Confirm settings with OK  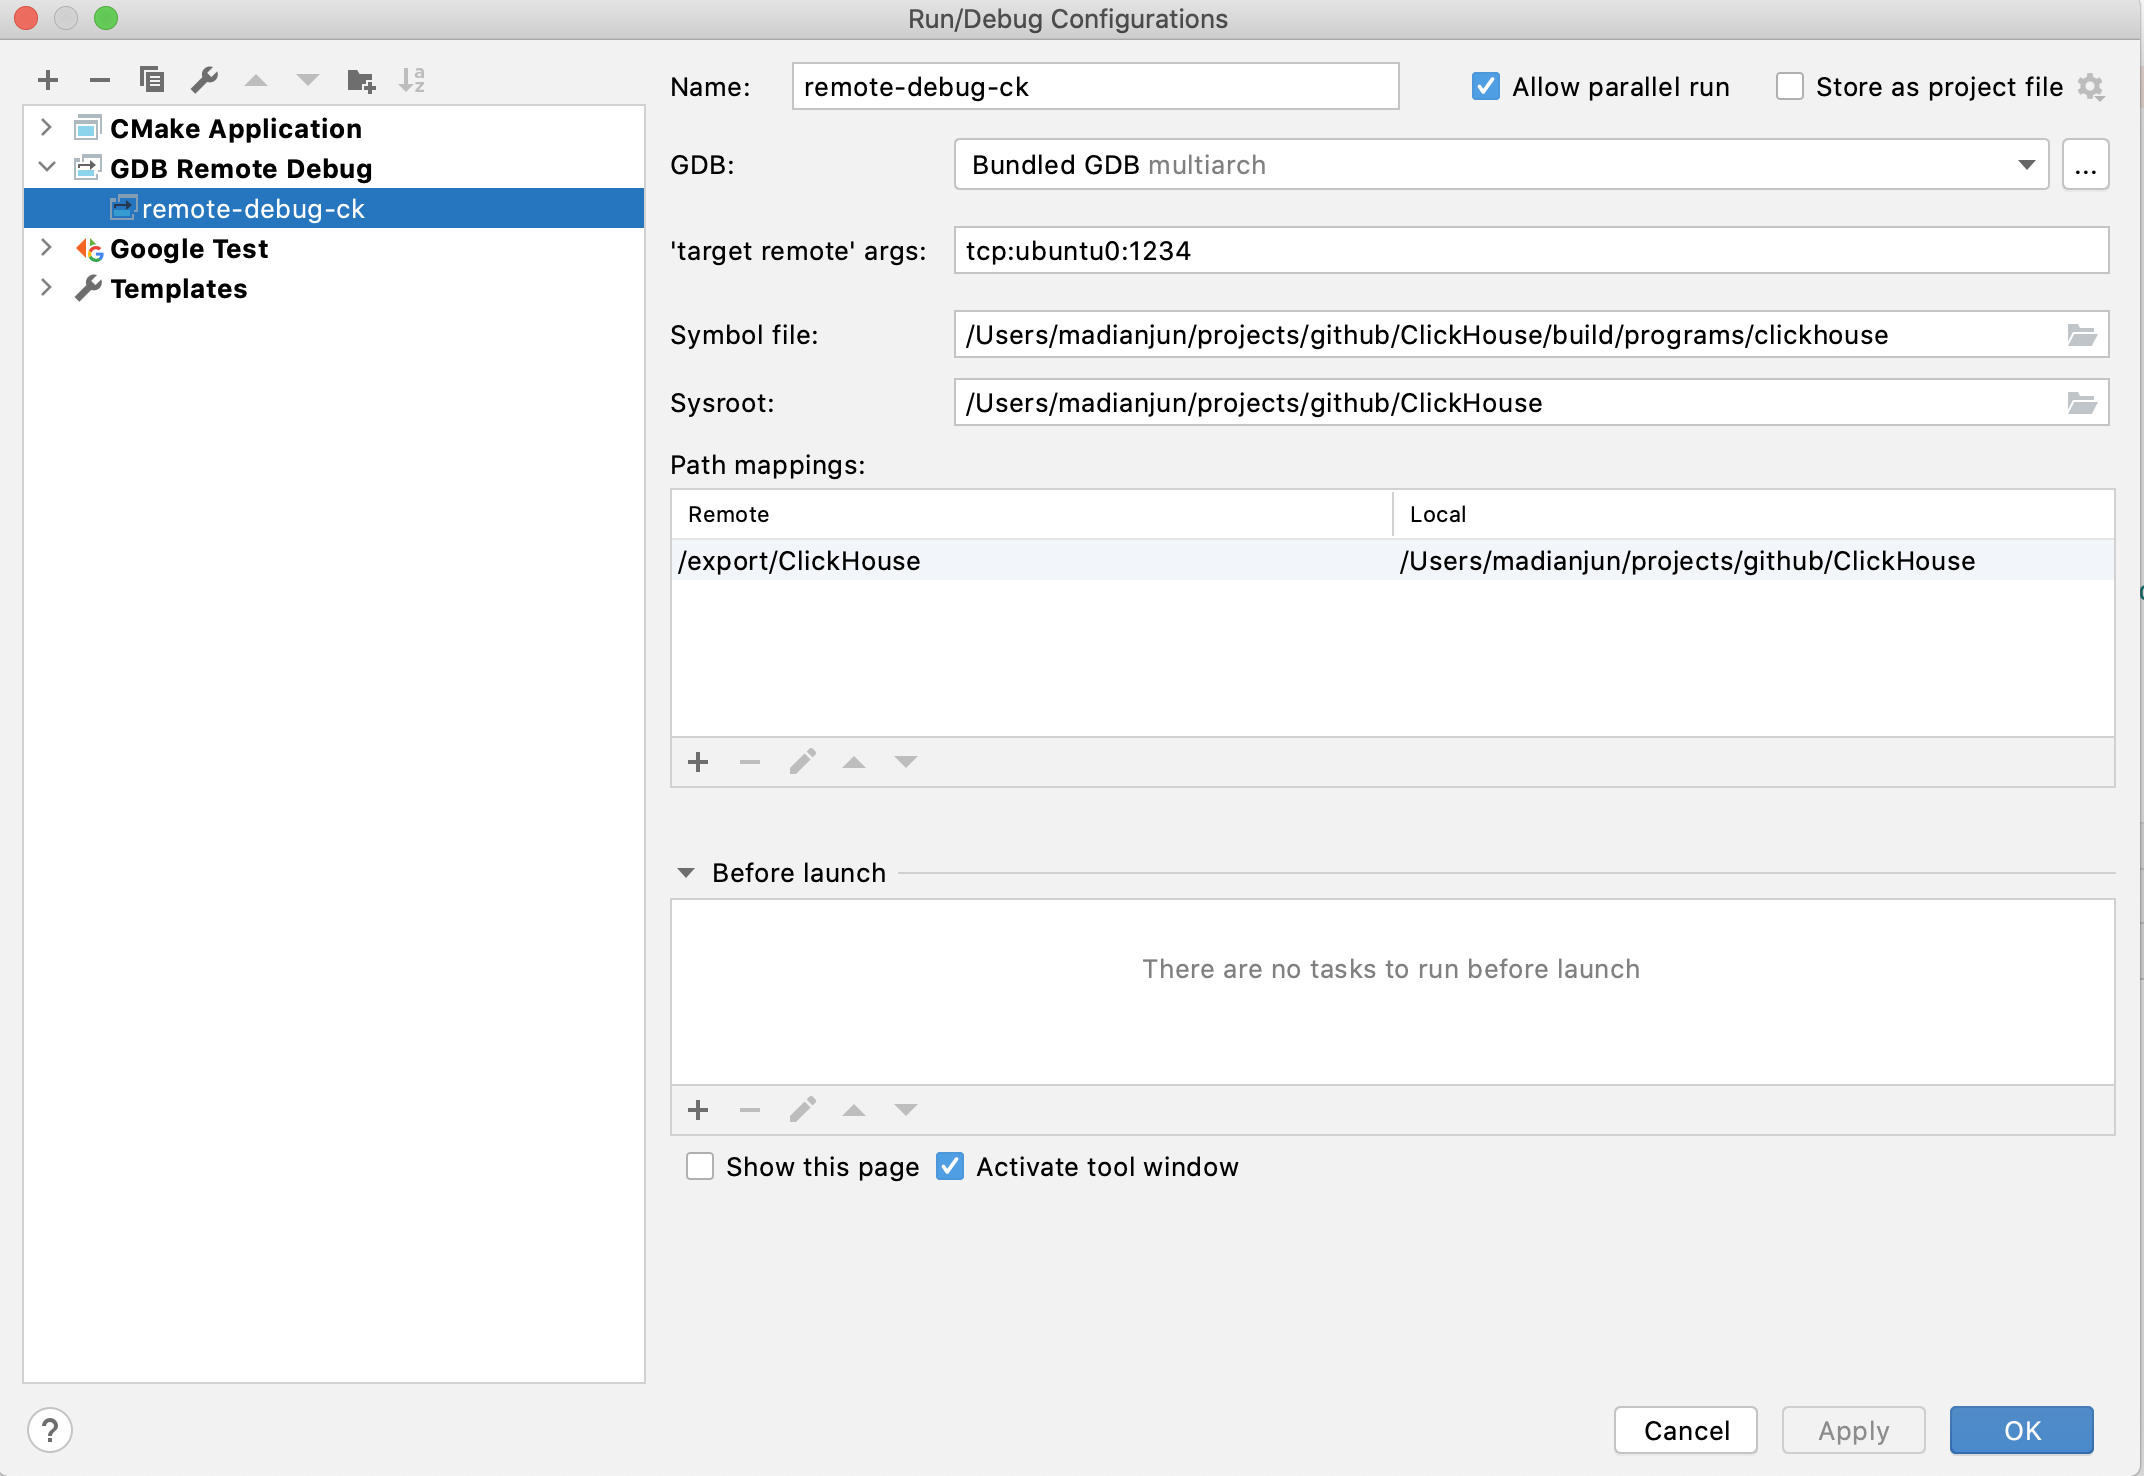coord(2021,1430)
